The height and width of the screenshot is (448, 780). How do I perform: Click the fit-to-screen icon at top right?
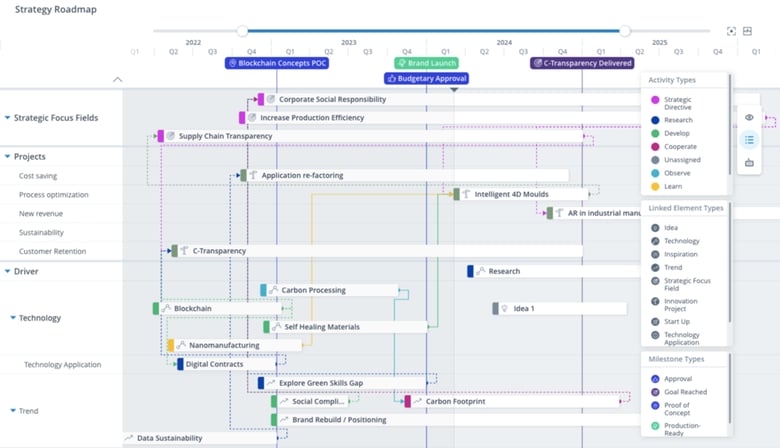click(x=731, y=31)
